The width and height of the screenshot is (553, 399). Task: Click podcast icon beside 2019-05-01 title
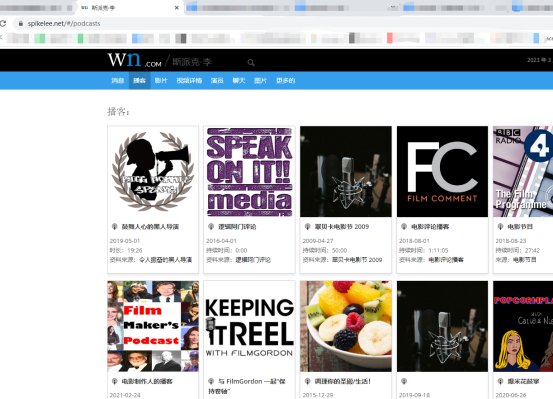coord(114,226)
